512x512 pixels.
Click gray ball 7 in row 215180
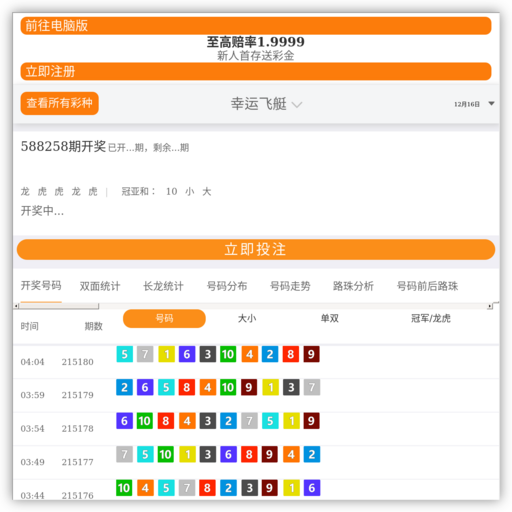tap(145, 354)
